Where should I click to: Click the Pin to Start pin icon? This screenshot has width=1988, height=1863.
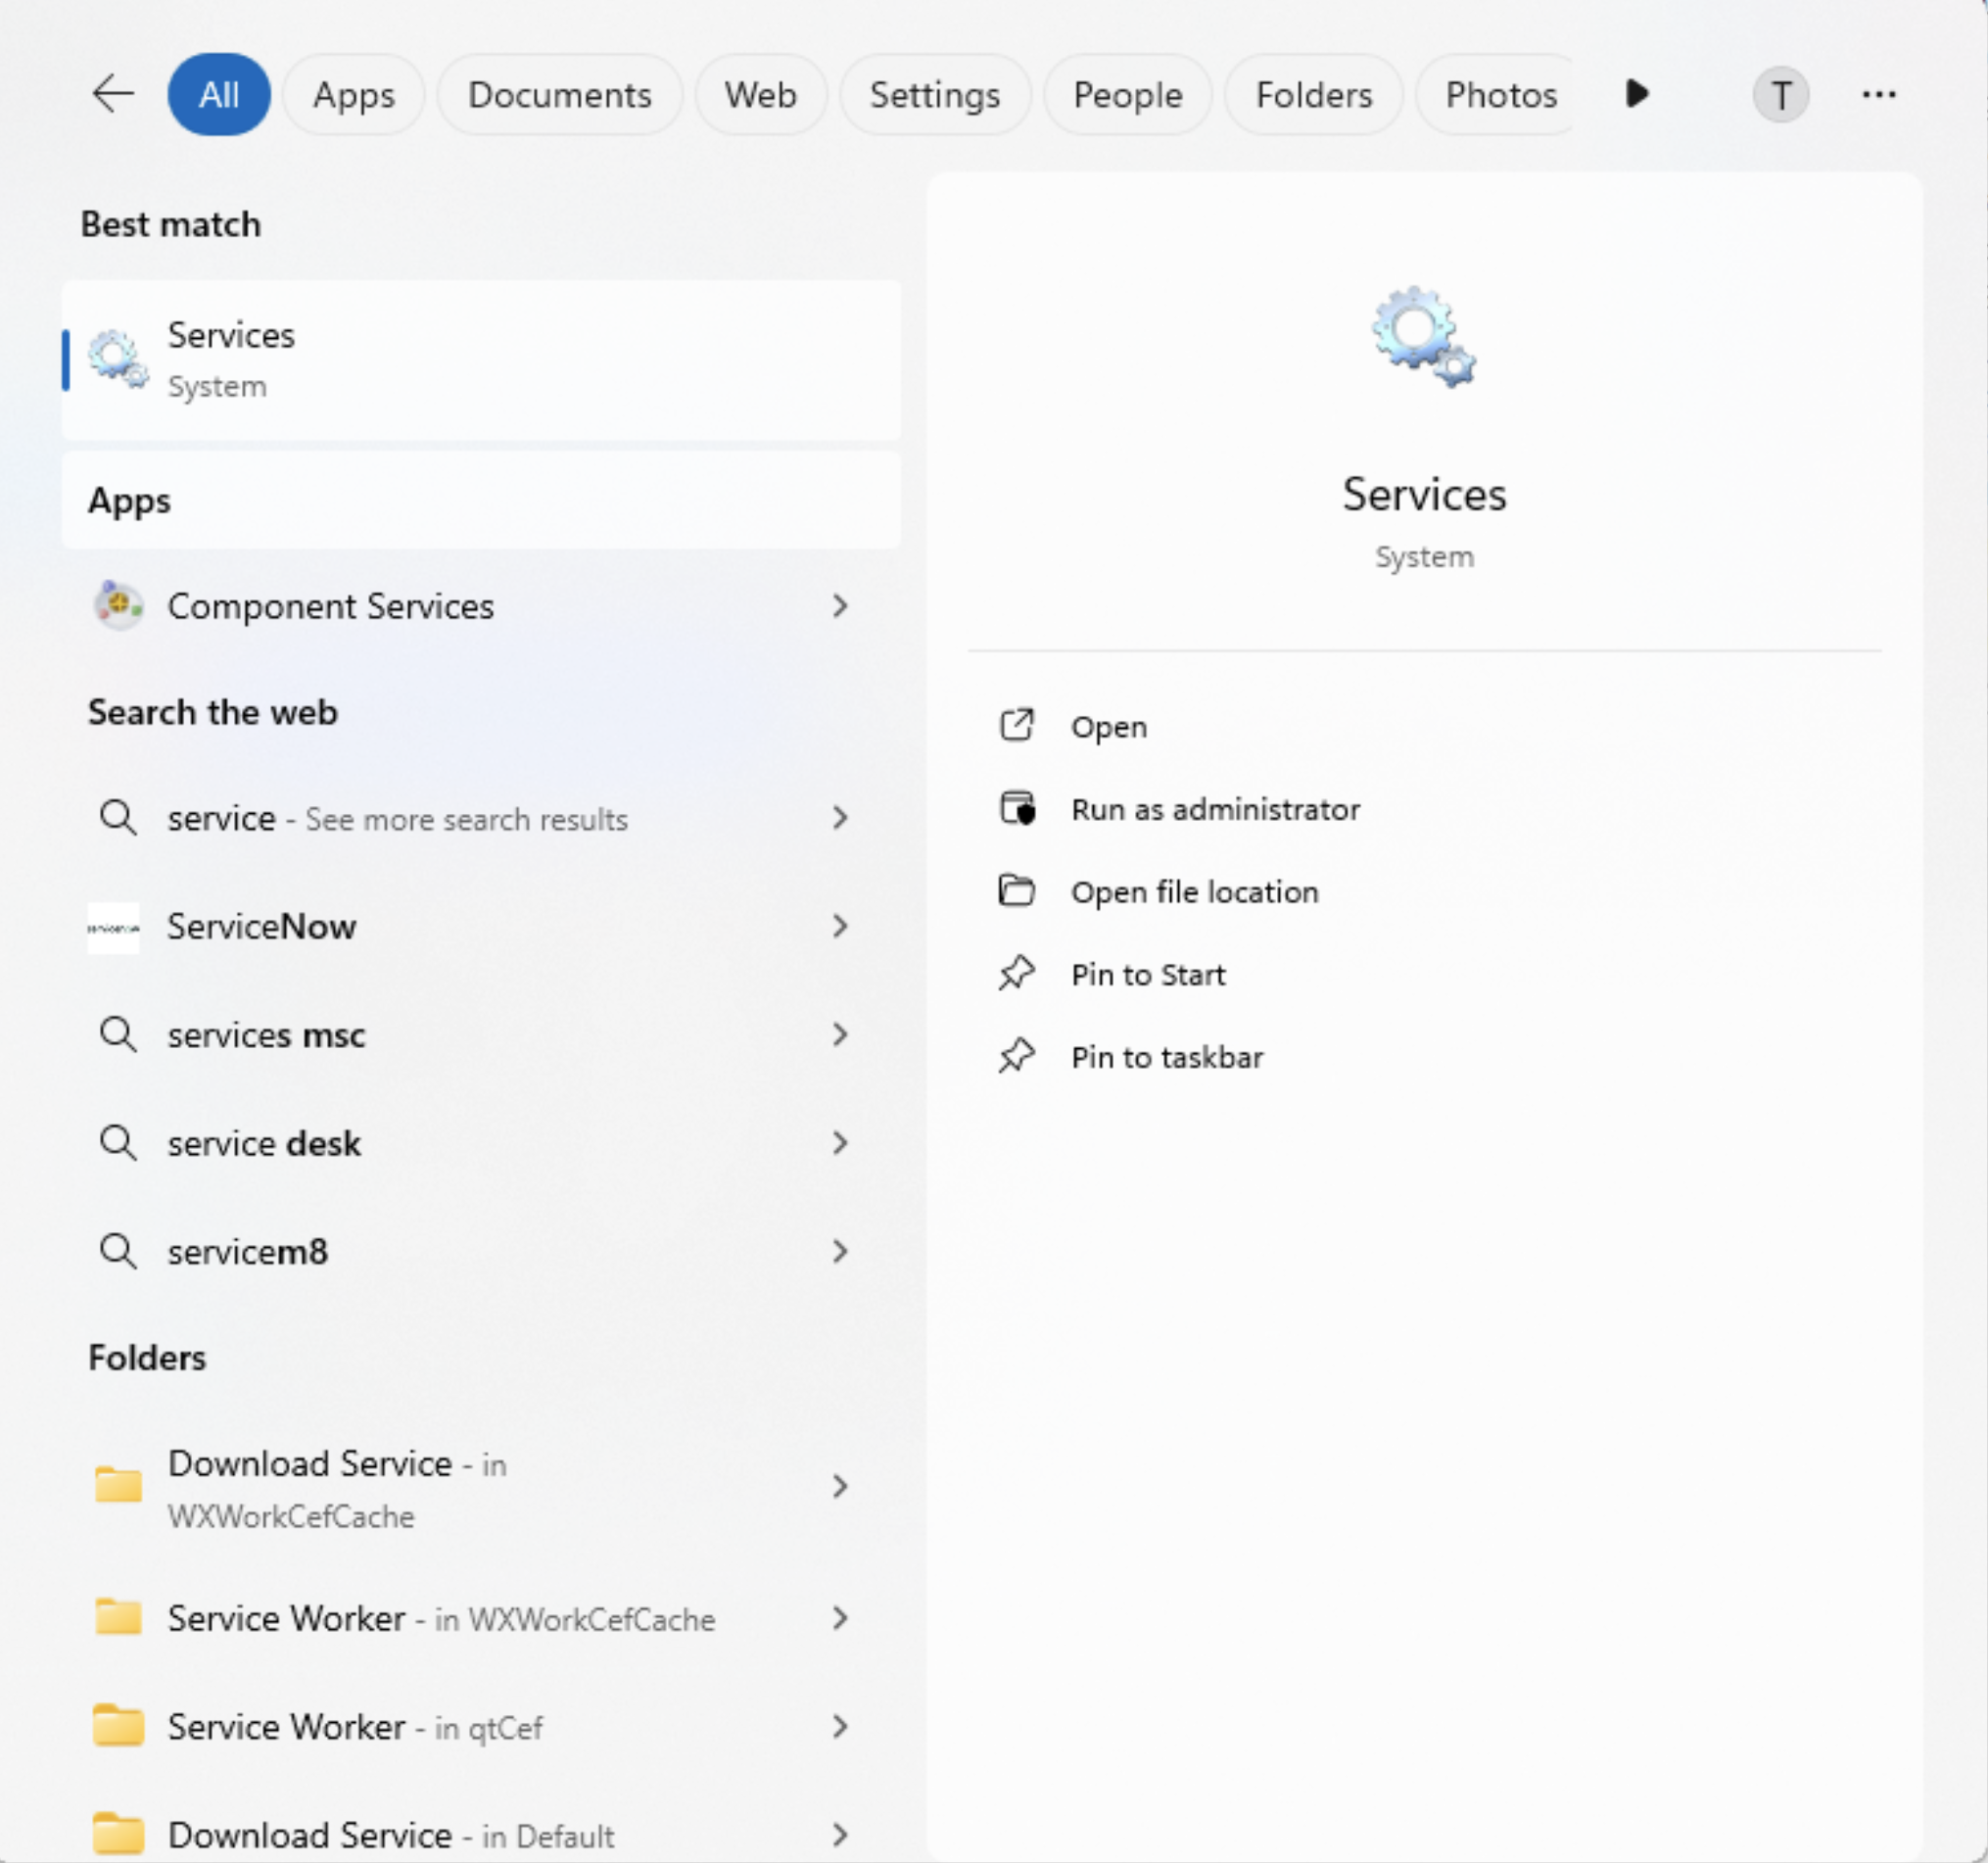pyautogui.click(x=1016, y=973)
